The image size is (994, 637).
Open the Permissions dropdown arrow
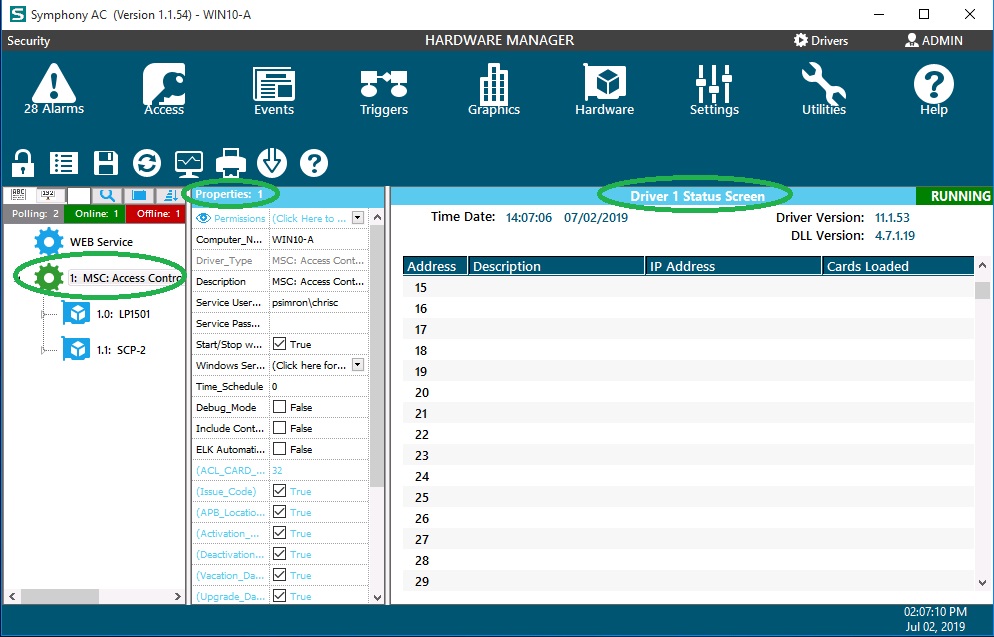coord(358,218)
